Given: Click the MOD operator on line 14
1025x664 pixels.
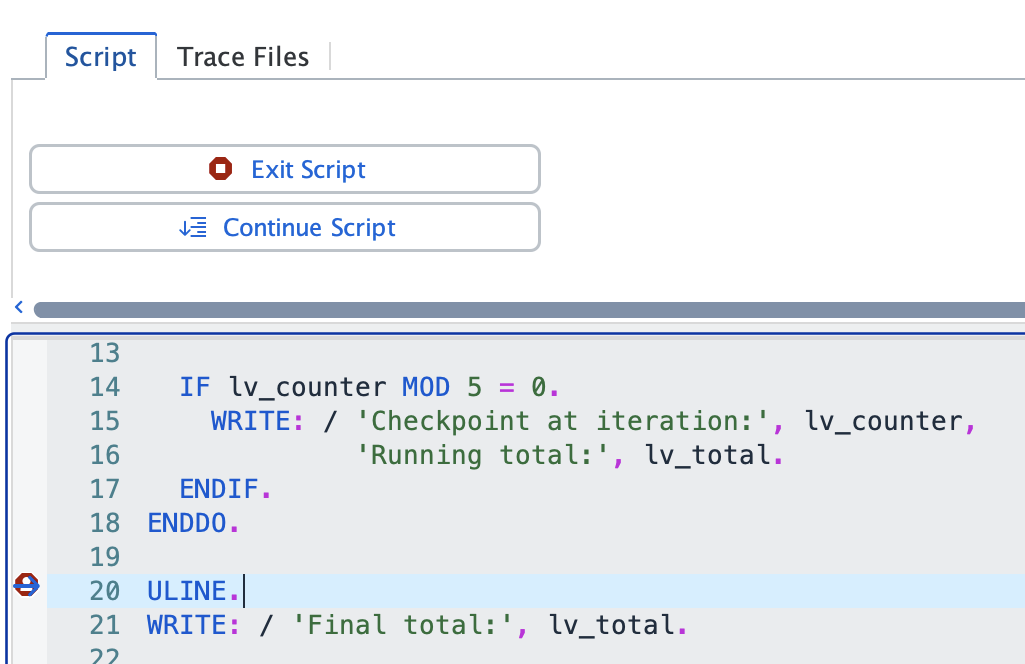Looking at the screenshot, I should click(x=426, y=387).
